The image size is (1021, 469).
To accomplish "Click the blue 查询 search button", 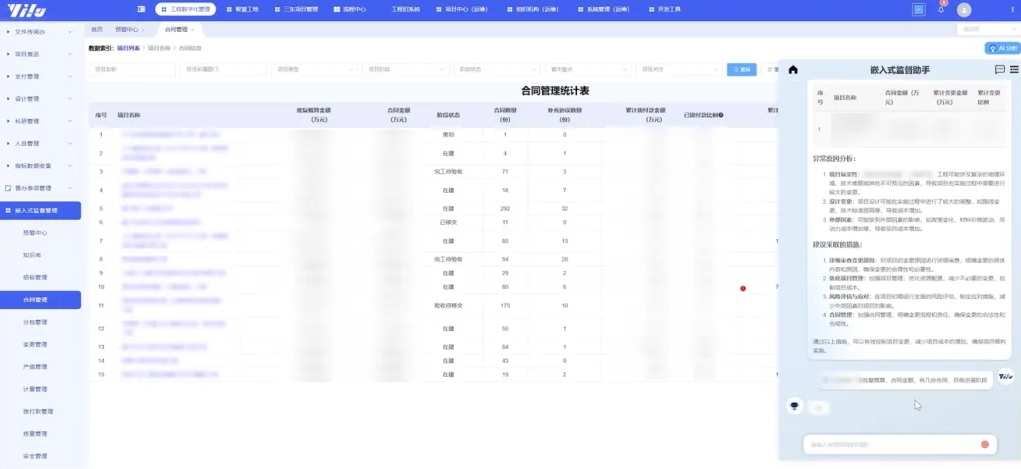I will (x=741, y=70).
